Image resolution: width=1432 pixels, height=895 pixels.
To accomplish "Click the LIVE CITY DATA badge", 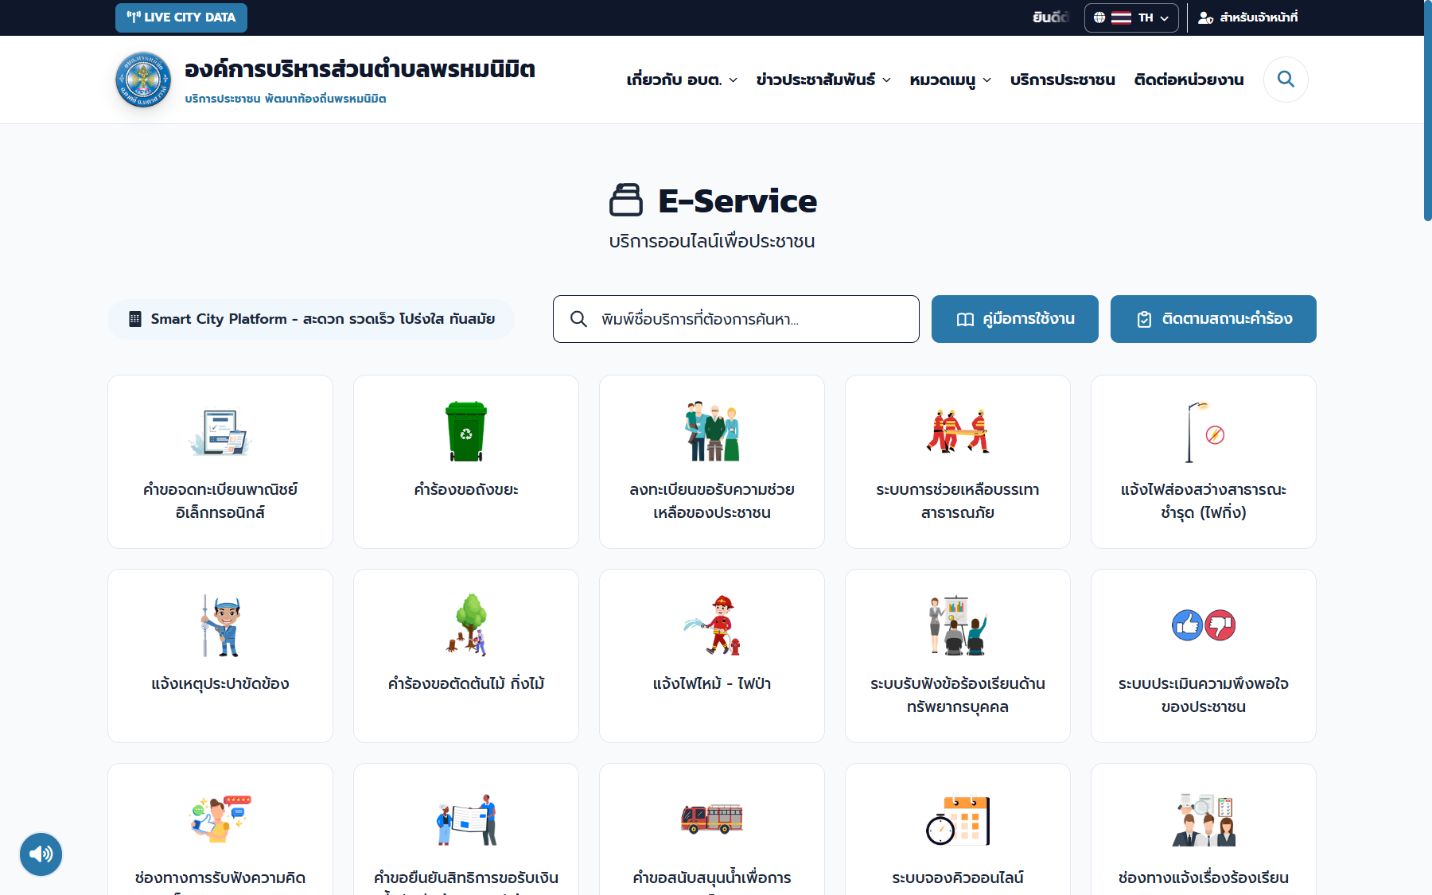I will click(x=181, y=17).
